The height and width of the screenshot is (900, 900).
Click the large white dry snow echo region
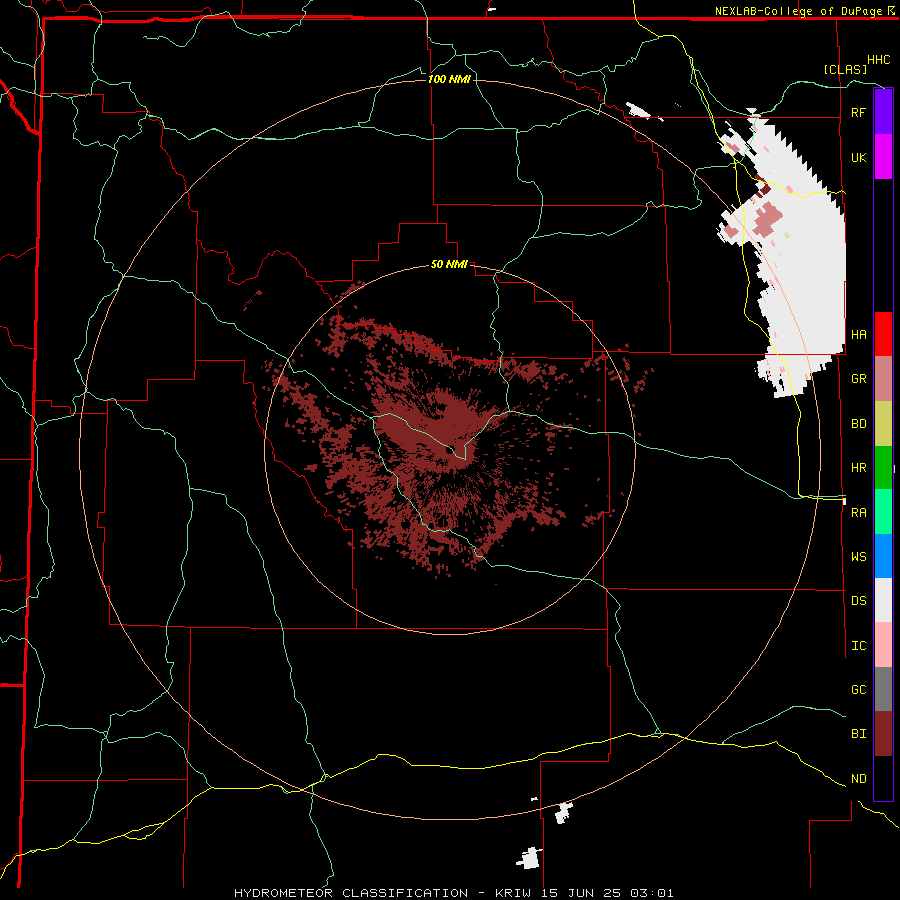pyautogui.click(x=809, y=276)
